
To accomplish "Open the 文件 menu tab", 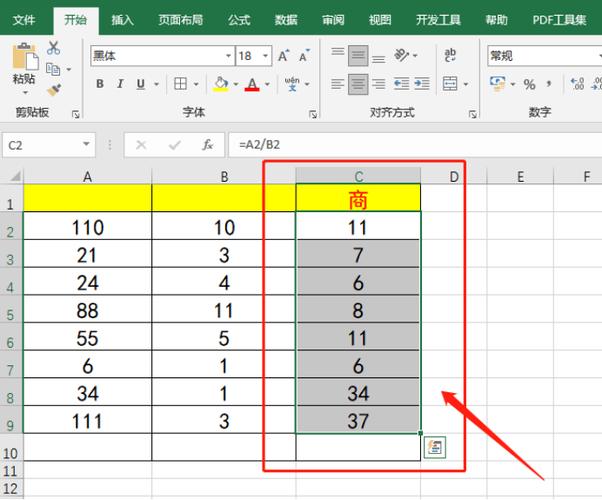I will (x=24, y=20).
